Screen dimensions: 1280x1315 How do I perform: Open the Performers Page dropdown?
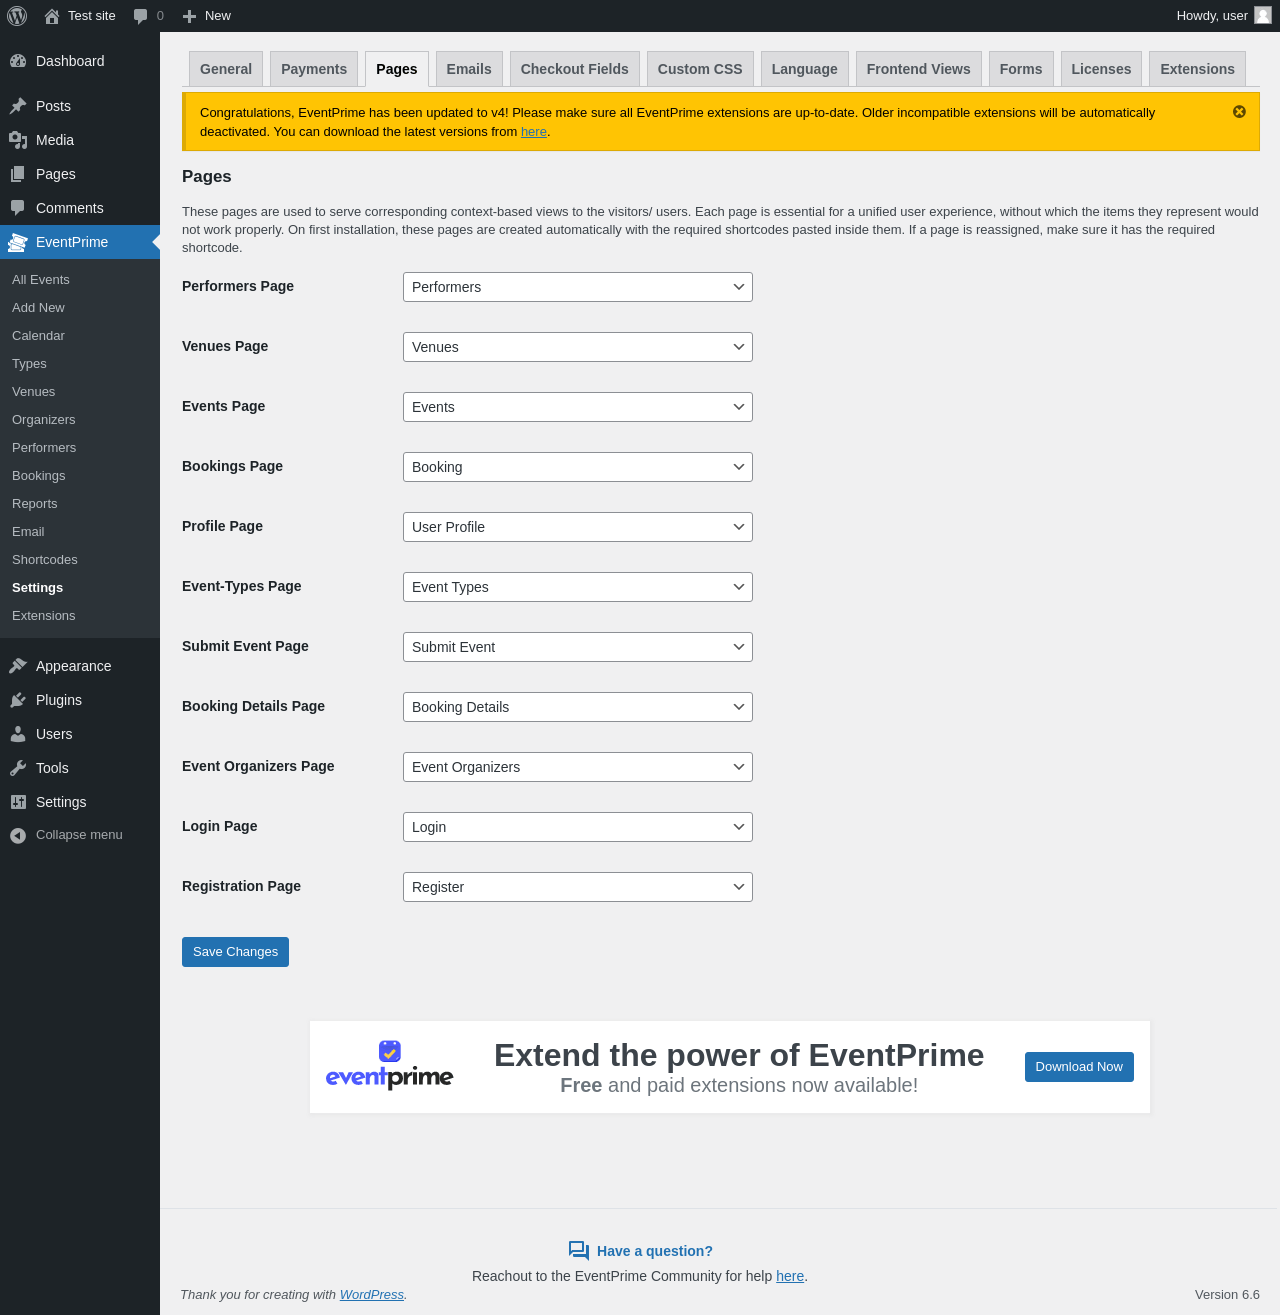(x=578, y=287)
